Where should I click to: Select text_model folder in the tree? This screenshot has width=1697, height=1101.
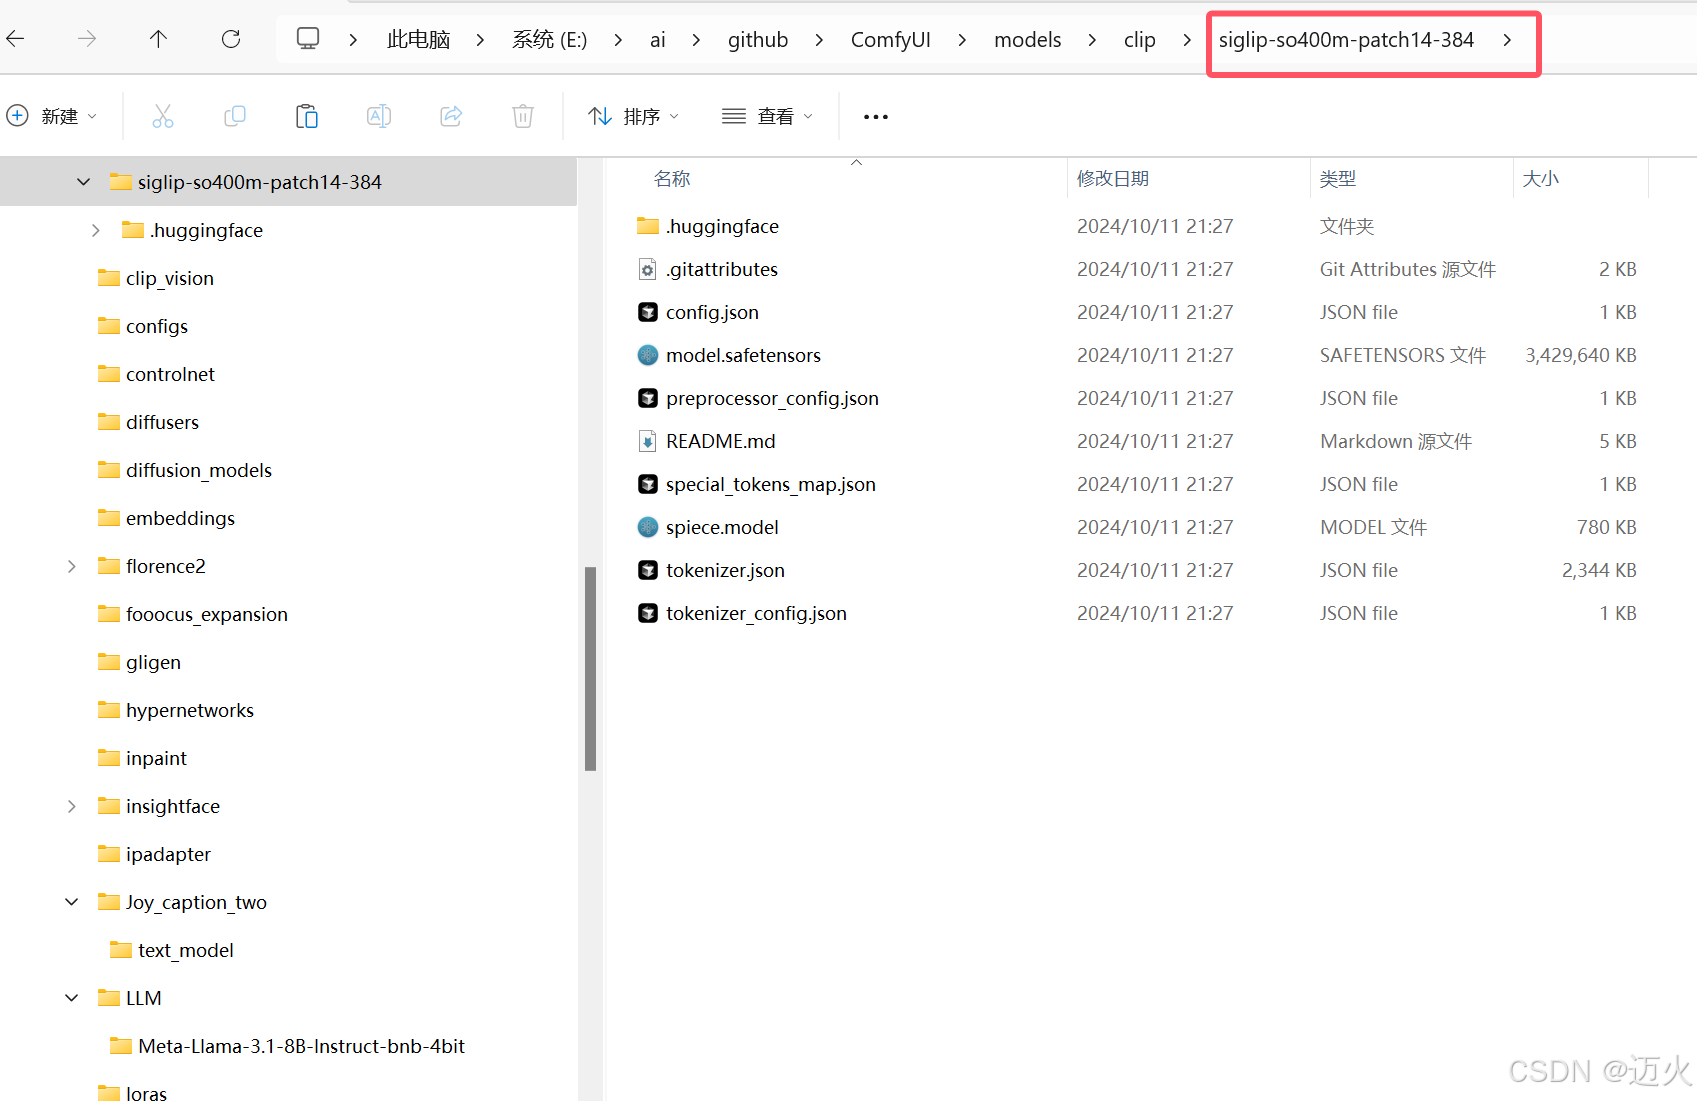173,950
